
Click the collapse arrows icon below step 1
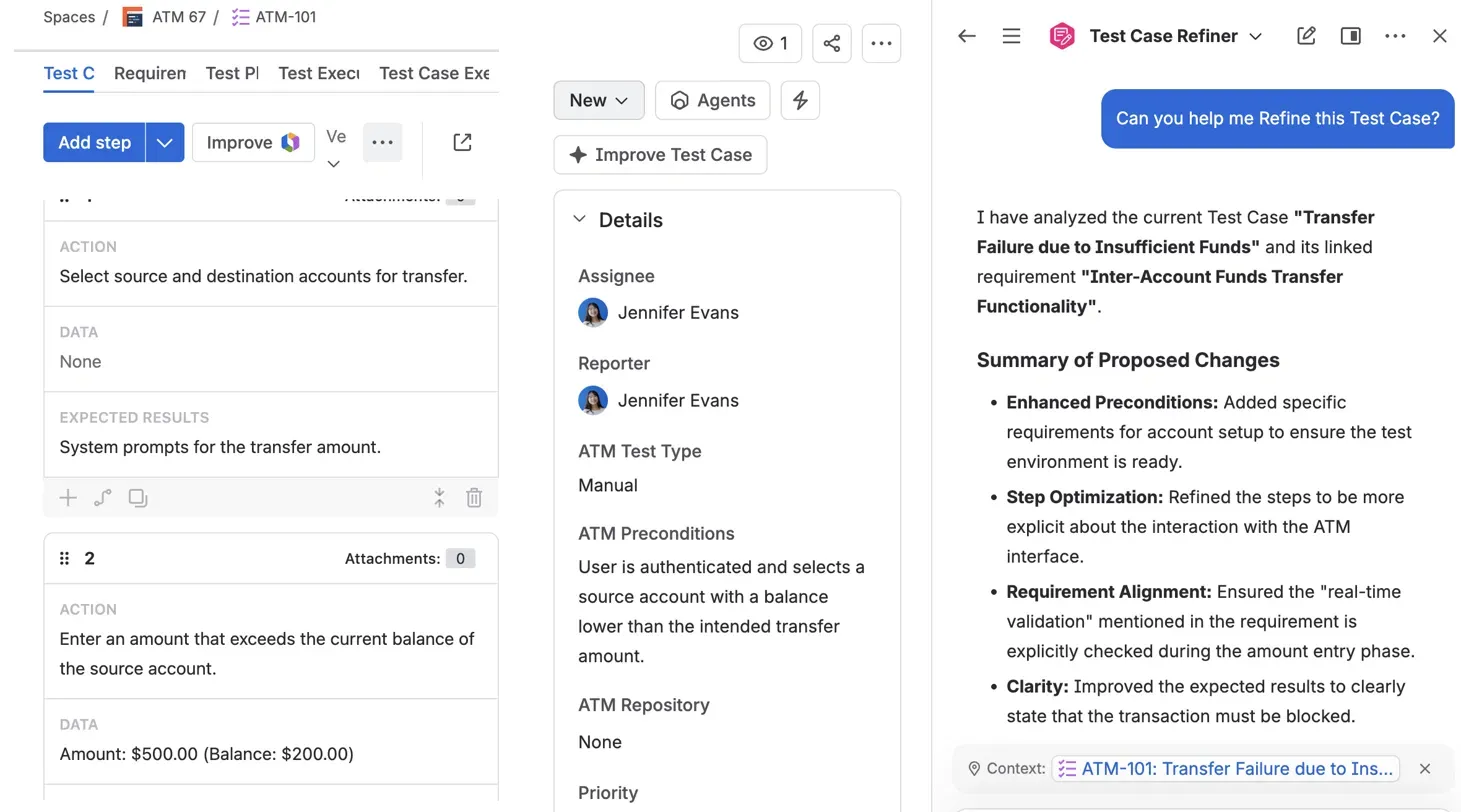coord(439,497)
